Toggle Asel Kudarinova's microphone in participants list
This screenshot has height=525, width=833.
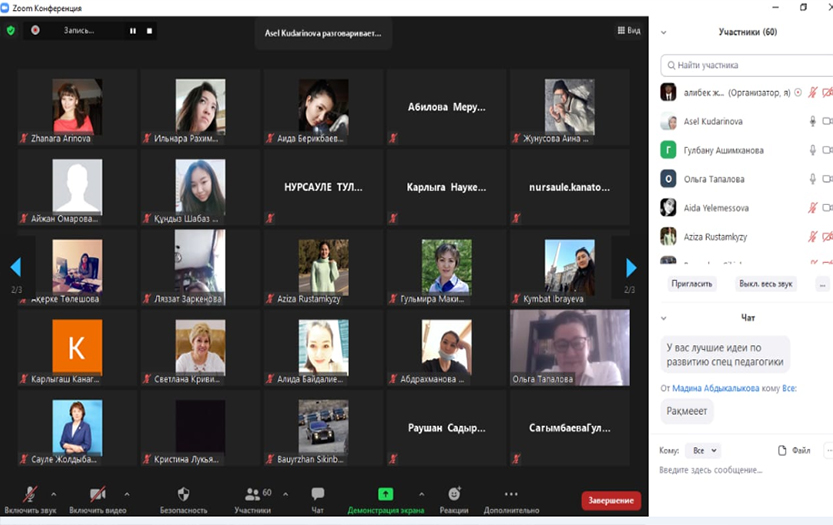click(x=812, y=121)
